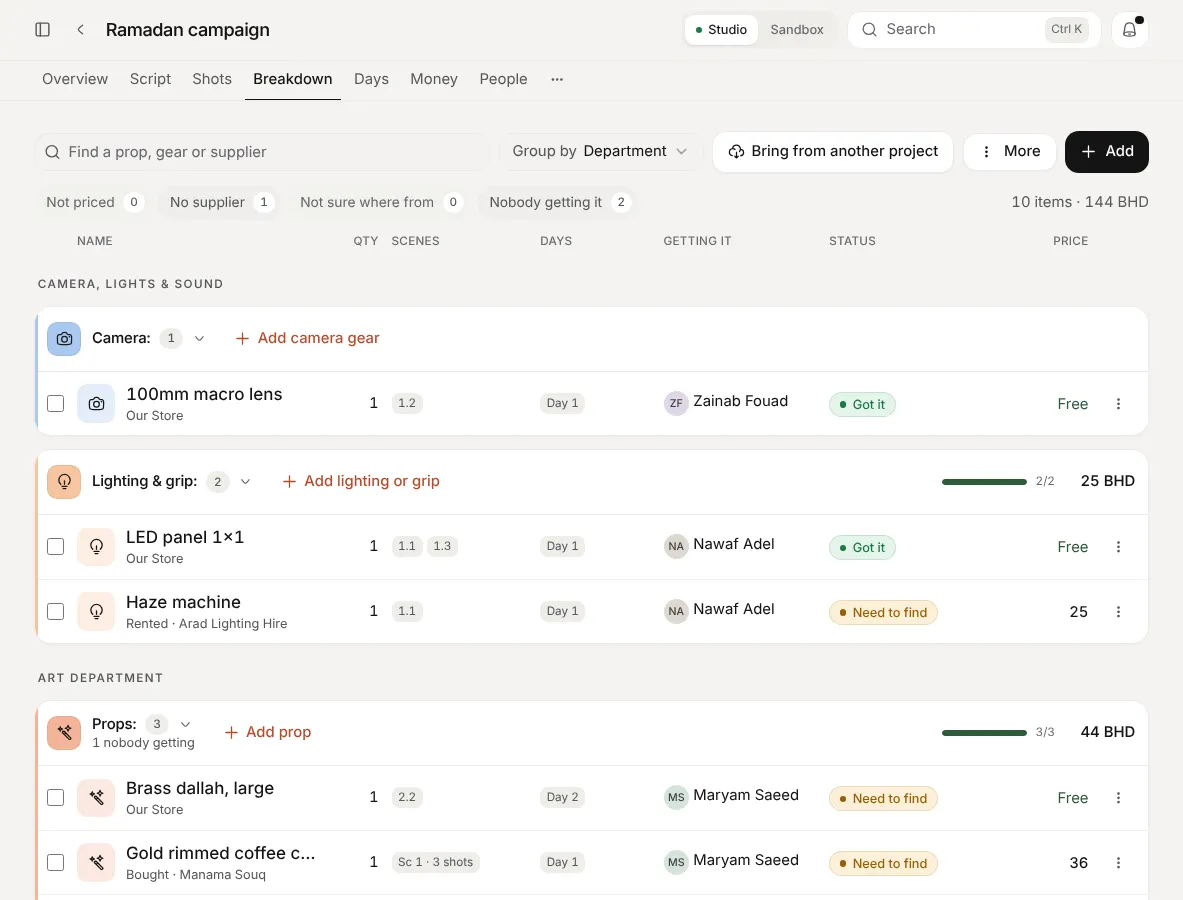
Task: Open the Group by Department dropdown
Action: click(600, 152)
